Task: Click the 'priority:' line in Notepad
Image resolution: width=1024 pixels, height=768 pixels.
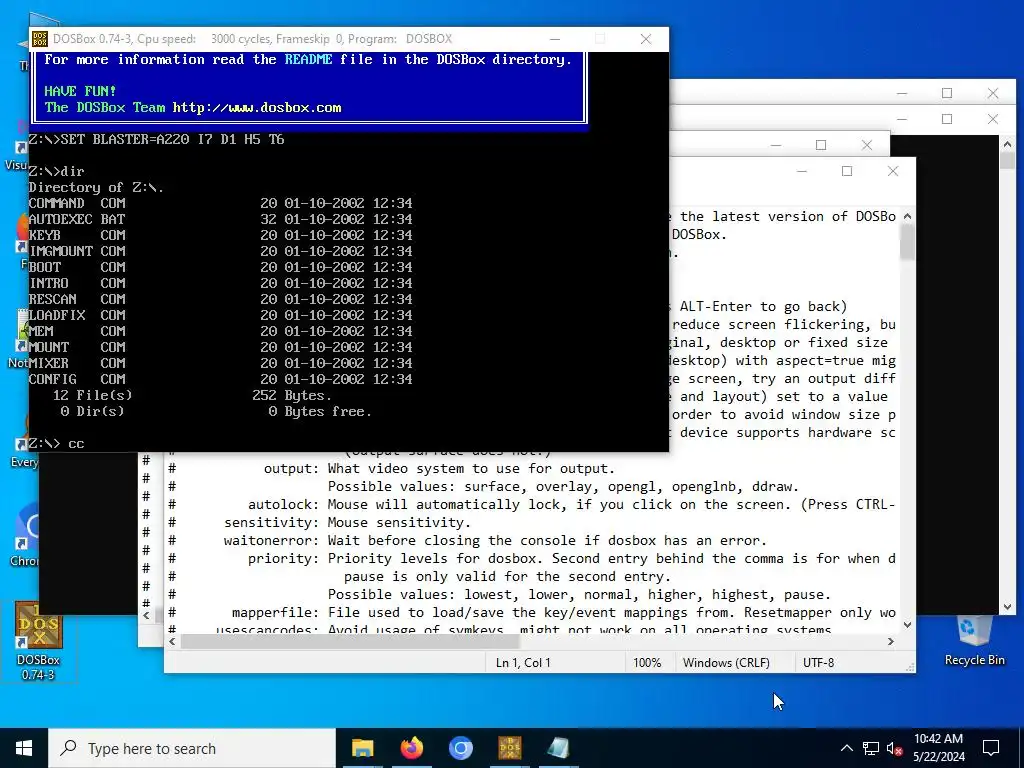Action: 532,559
